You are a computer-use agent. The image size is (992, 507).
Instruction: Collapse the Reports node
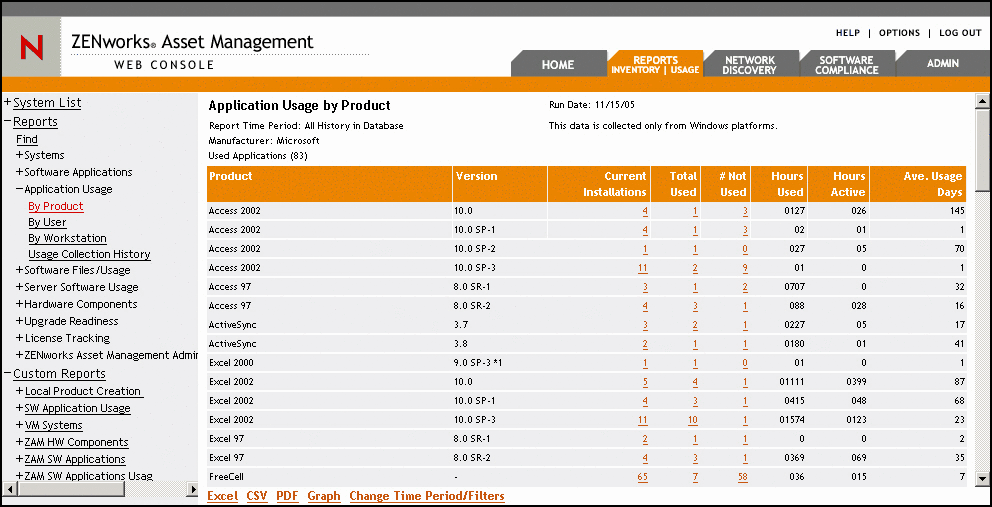pos(8,122)
